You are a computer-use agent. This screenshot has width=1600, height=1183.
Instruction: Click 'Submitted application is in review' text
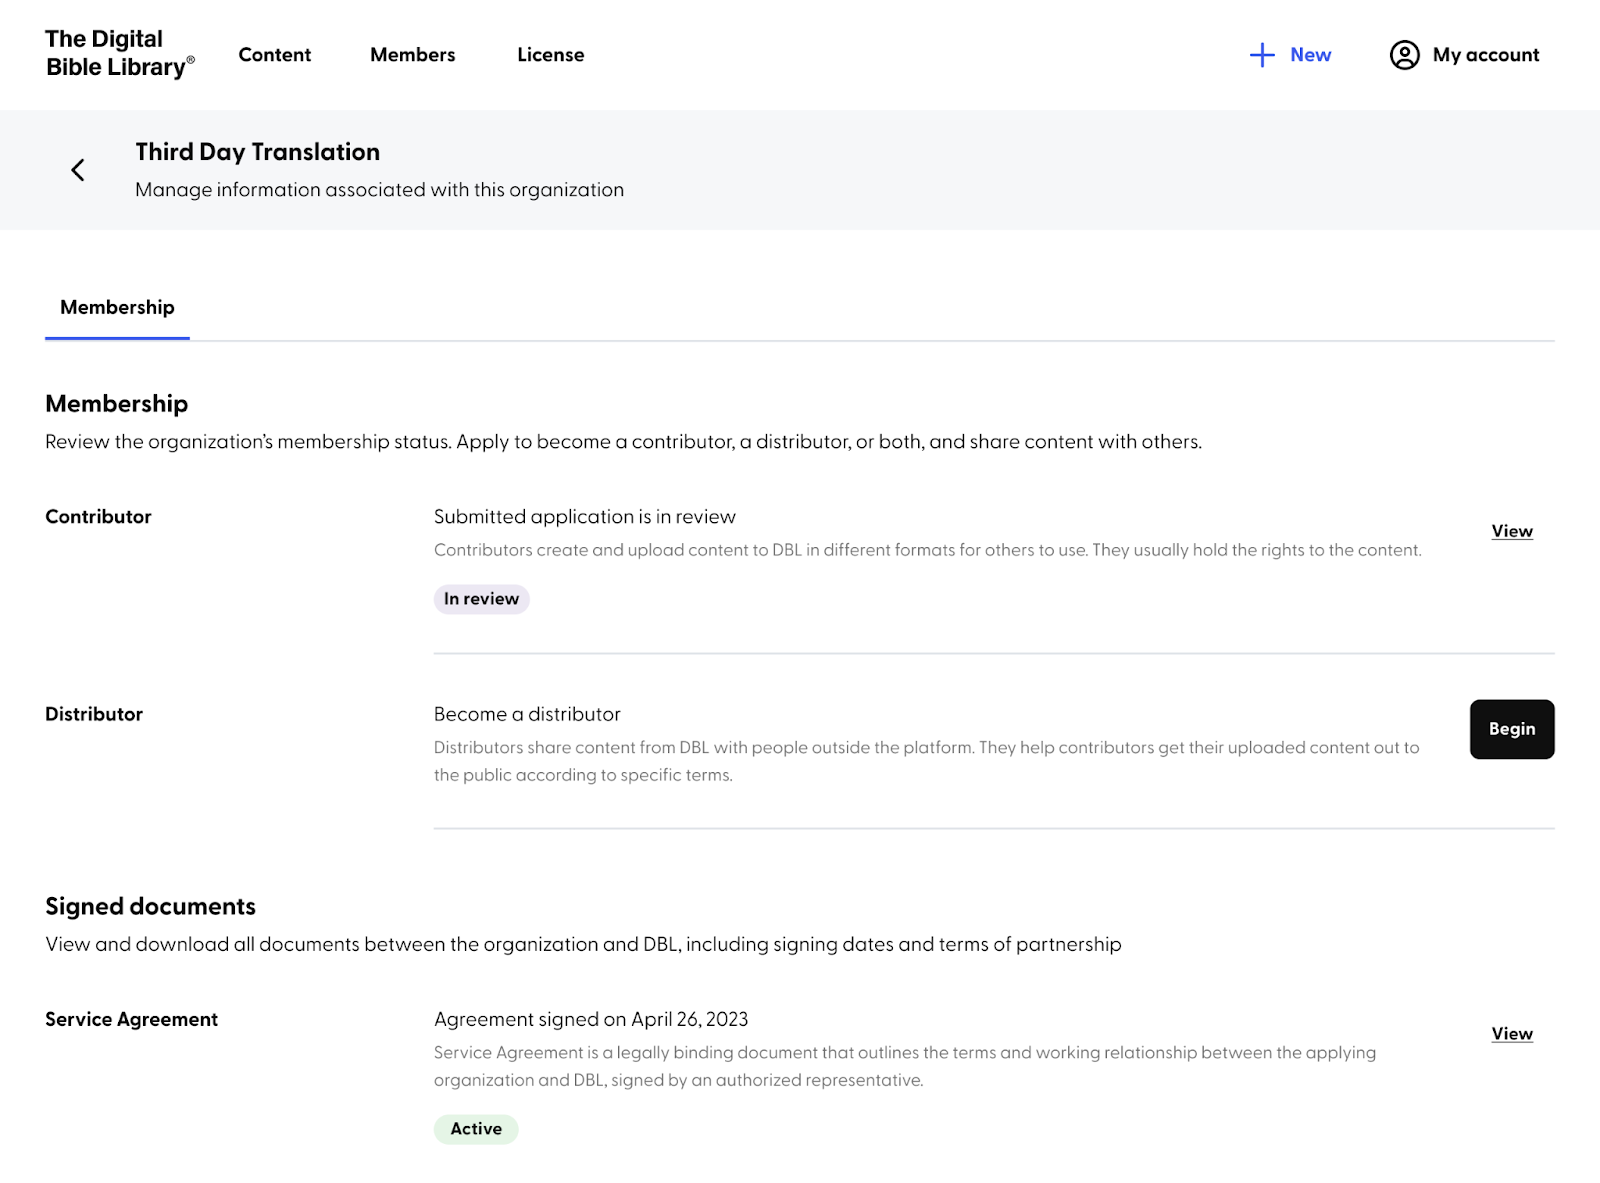584,517
